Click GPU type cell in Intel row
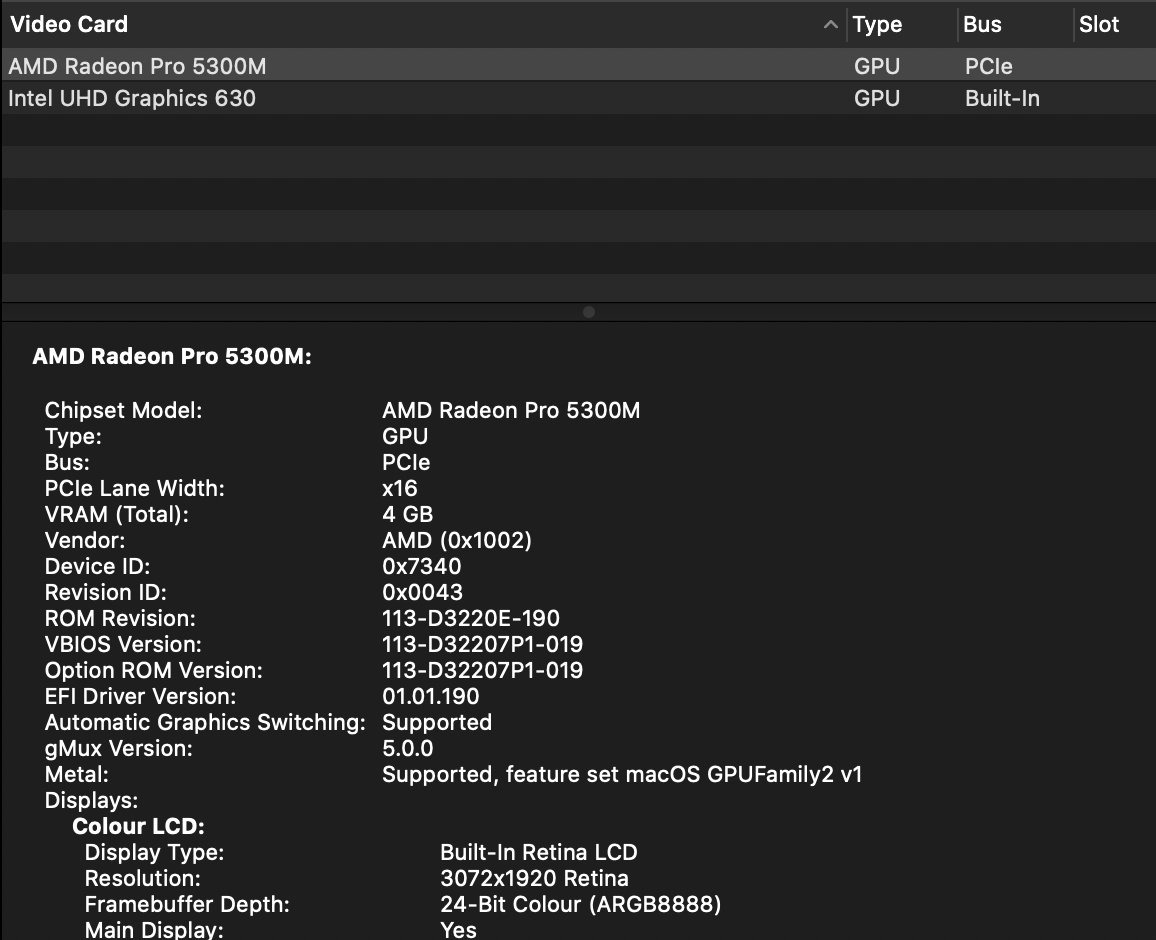 tap(877, 98)
